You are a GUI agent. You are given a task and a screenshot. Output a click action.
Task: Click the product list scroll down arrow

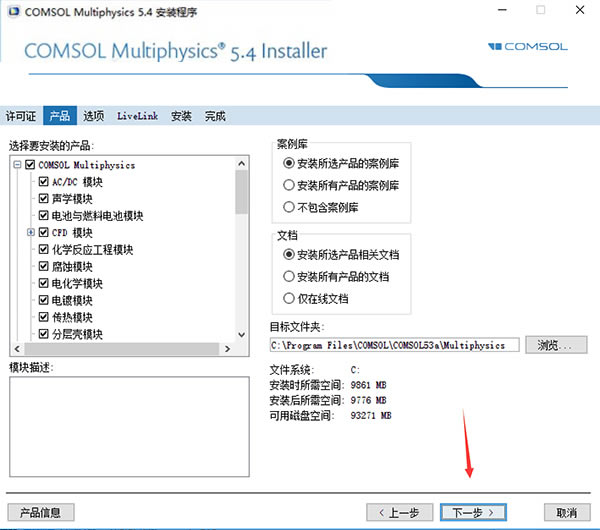(241, 335)
